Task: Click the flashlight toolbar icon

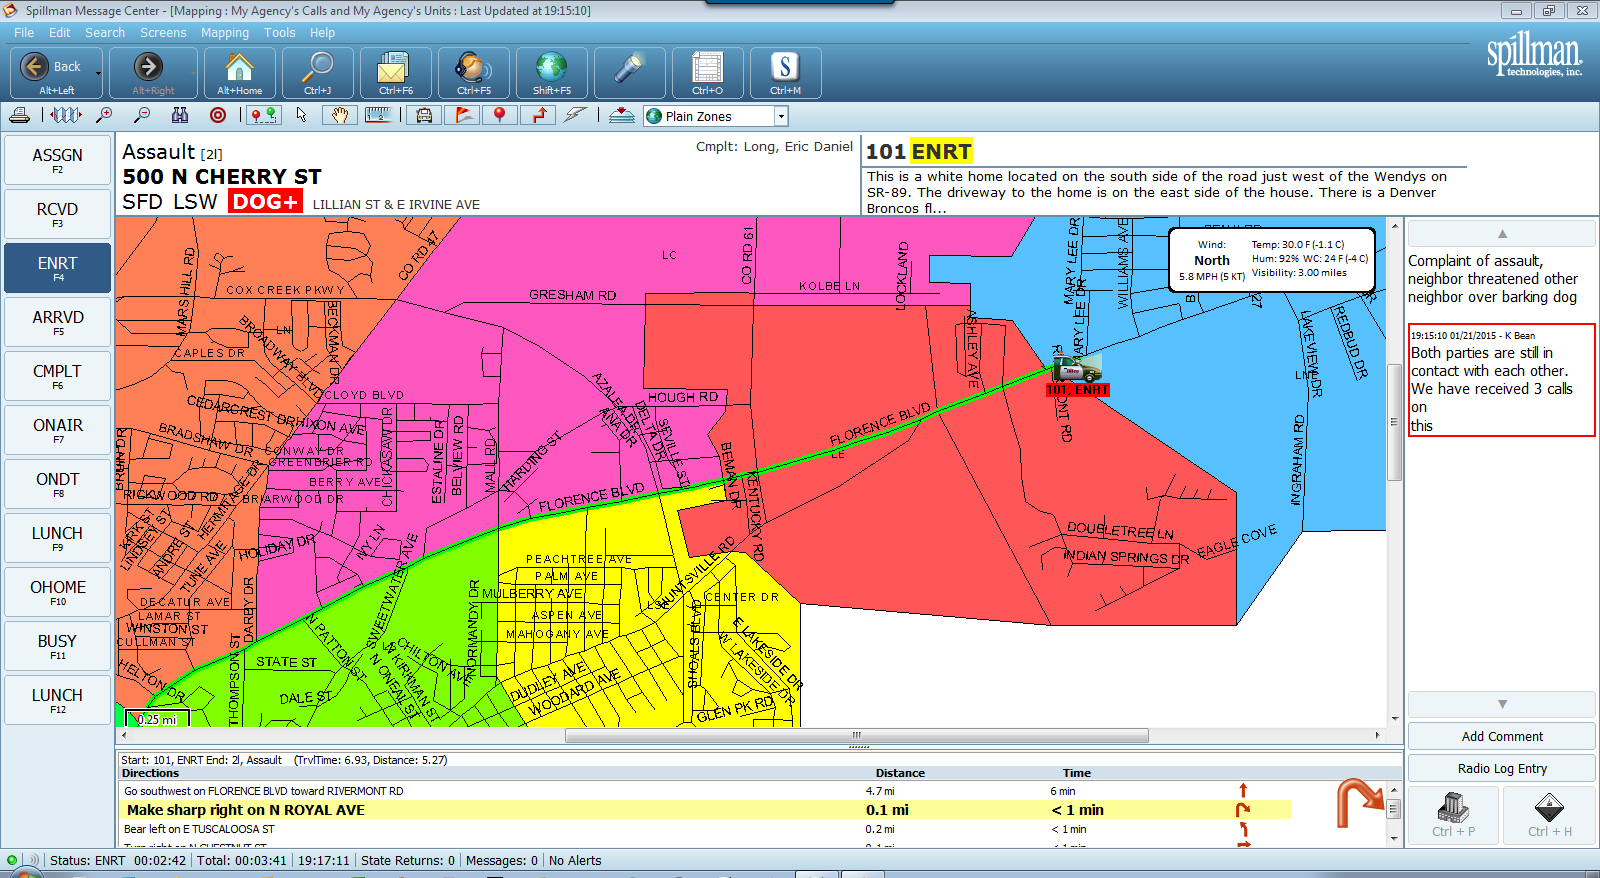Action: point(630,73)
